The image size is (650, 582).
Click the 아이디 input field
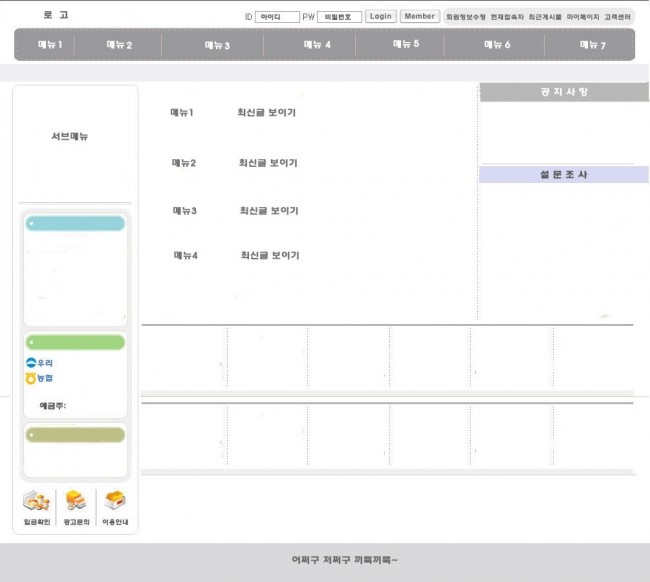point(277,17)
